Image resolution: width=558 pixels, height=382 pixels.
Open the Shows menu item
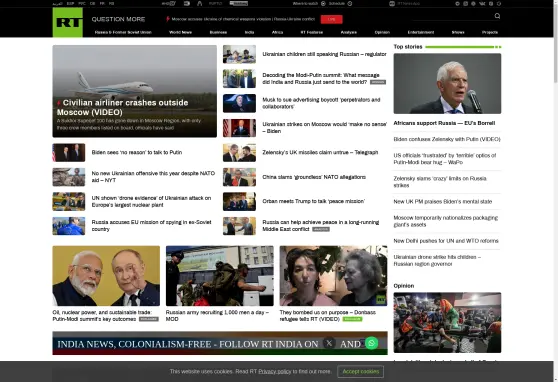(458, 32)
